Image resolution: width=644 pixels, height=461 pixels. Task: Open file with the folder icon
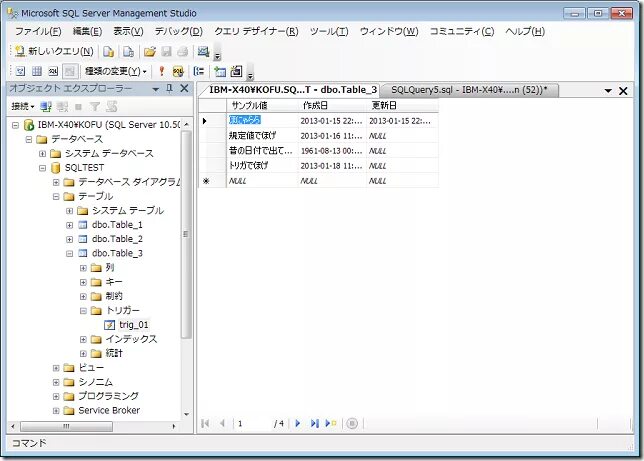tap(150, 51)
